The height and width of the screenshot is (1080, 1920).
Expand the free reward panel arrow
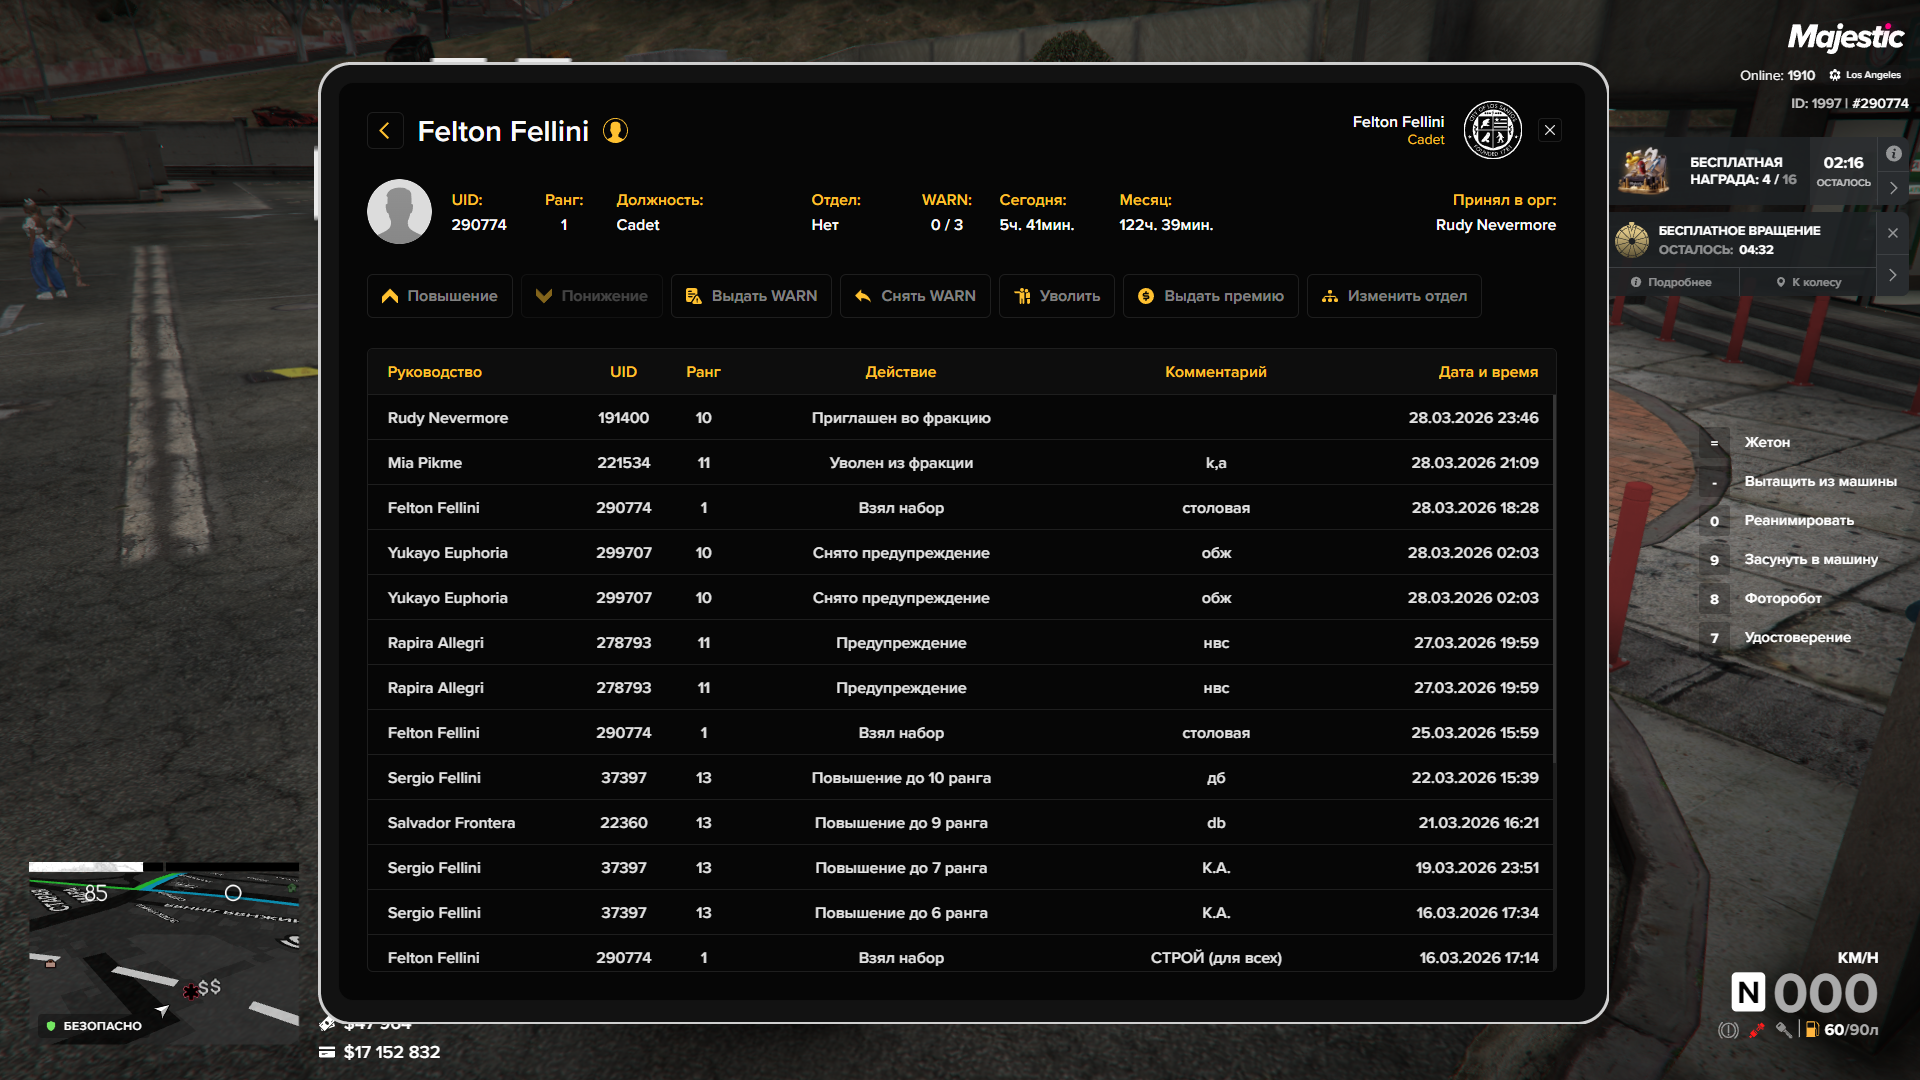click(x=1893, y=188)
